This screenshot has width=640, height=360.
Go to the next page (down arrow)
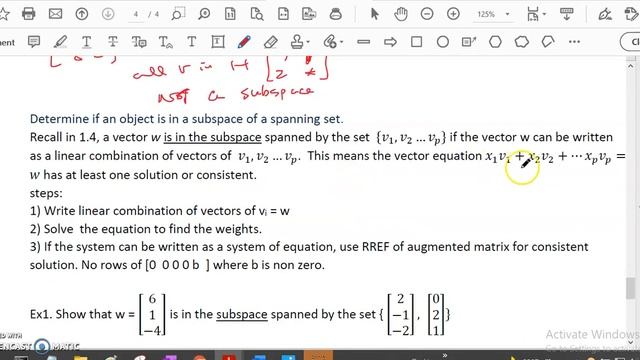point(108,14)
